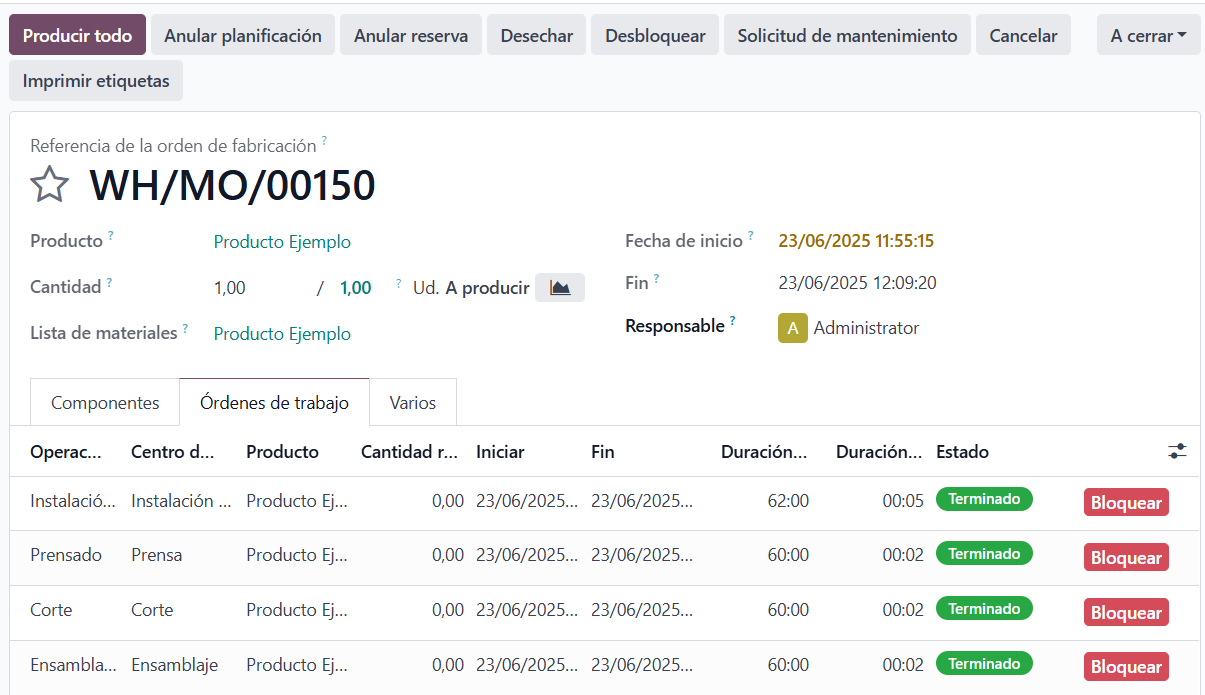Click Bloquear on the Instalación row
The width and height of the screenshot is (1205, 695).
click(x=1126, y=502)
